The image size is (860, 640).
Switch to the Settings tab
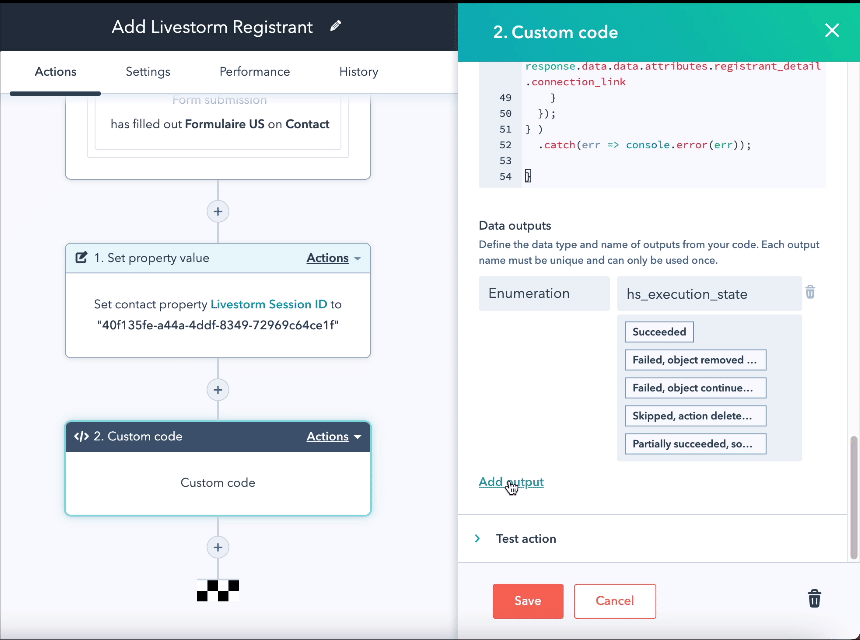pyautogui.click(x=148, y=72)
